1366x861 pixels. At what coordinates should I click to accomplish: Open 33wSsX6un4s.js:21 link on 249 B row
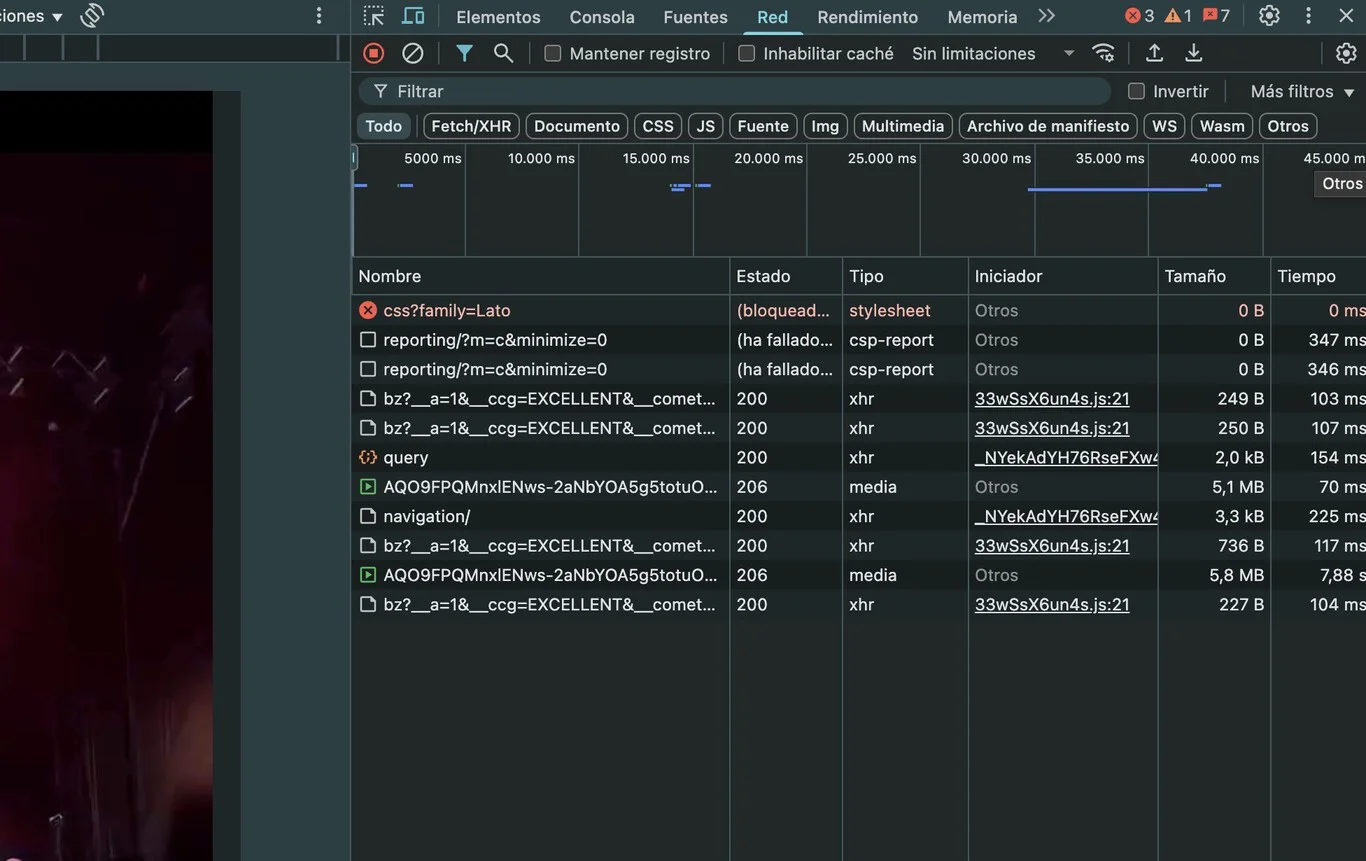pos(1052,399)
